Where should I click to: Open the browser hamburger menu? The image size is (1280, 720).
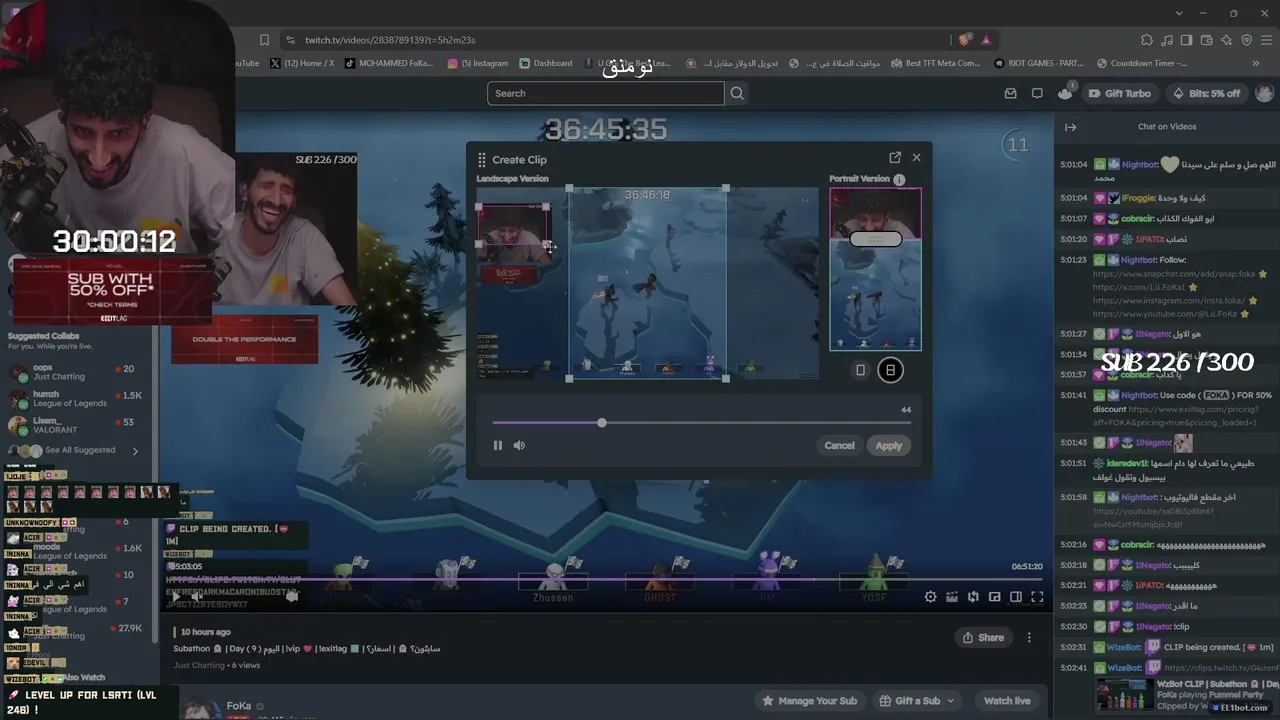[x=1267, y=40]
